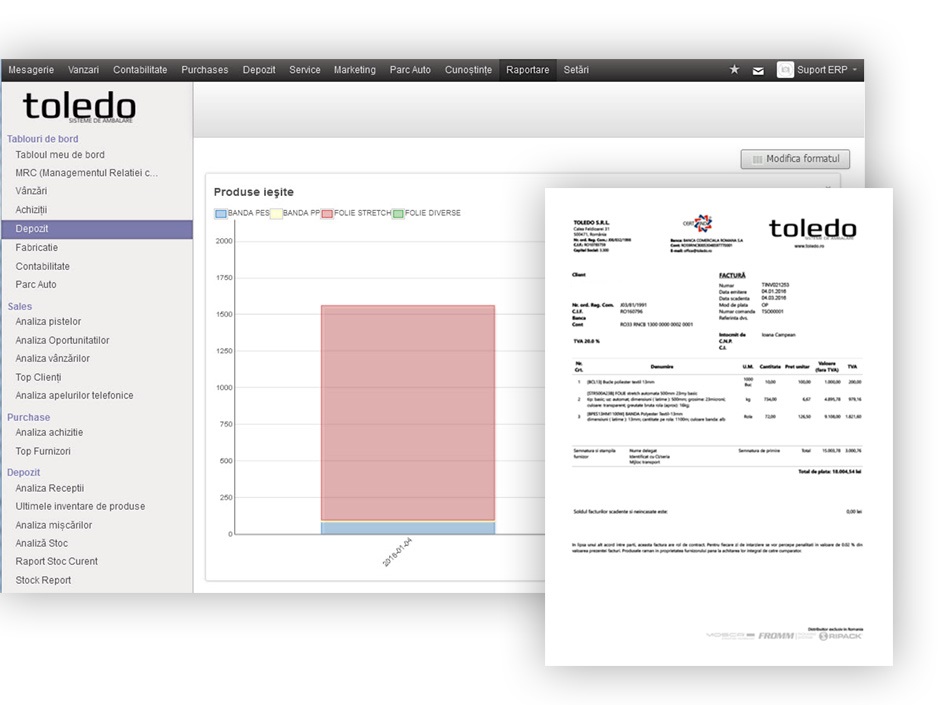Open the envelope messages icon
Image resolution: width=940 pixels, height=705 pixels.
coord(758,71)
